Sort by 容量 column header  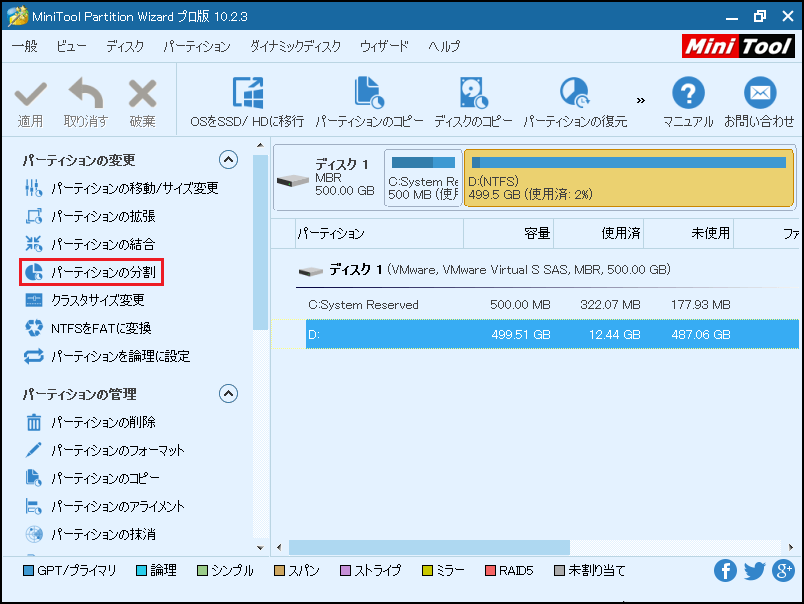point(509,234)
